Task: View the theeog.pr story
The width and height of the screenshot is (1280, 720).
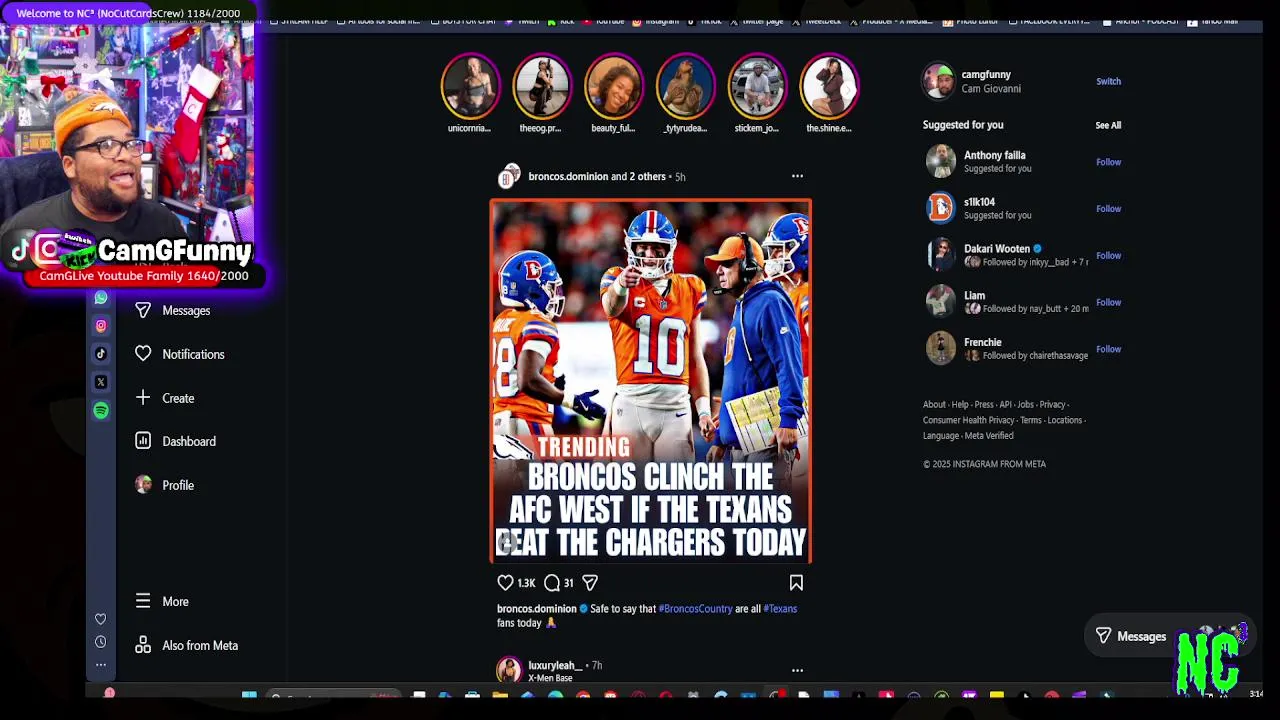Action: point(541,87)
